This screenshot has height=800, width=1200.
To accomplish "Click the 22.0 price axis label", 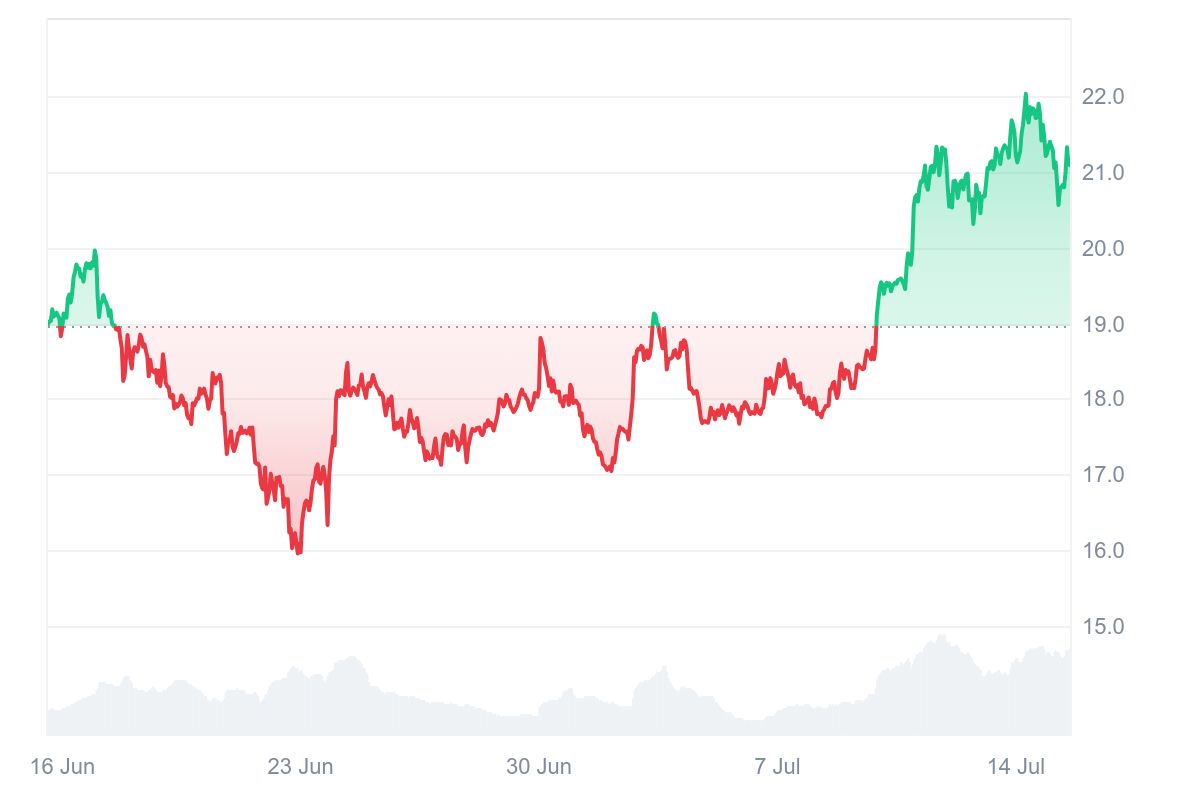I will (x=1102, y=97).
